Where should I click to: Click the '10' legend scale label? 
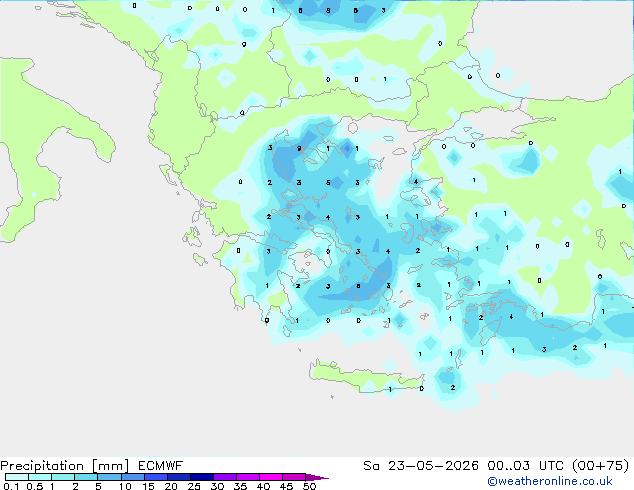pos(125,486)
